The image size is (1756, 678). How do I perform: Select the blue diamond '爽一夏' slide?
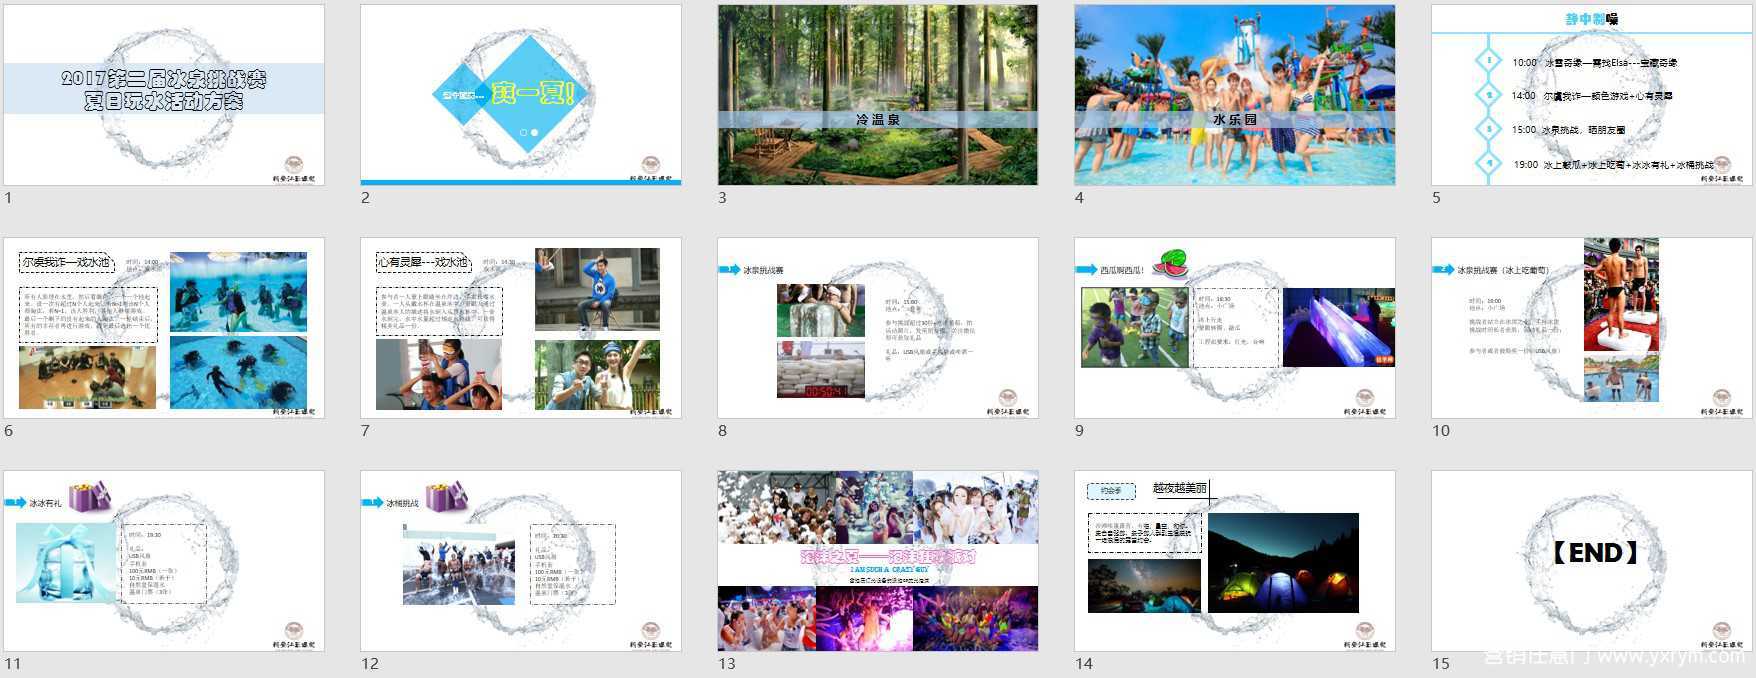(x=521, y=95)
